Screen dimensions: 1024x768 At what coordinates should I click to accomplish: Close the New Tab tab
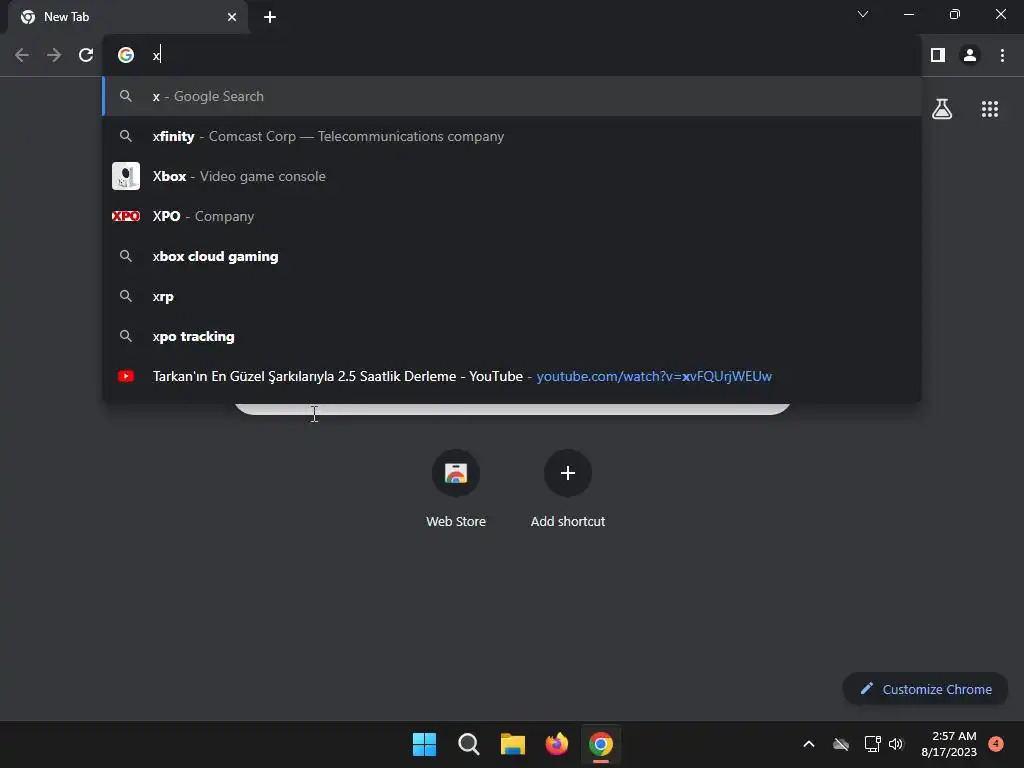[x=232, y=17]
